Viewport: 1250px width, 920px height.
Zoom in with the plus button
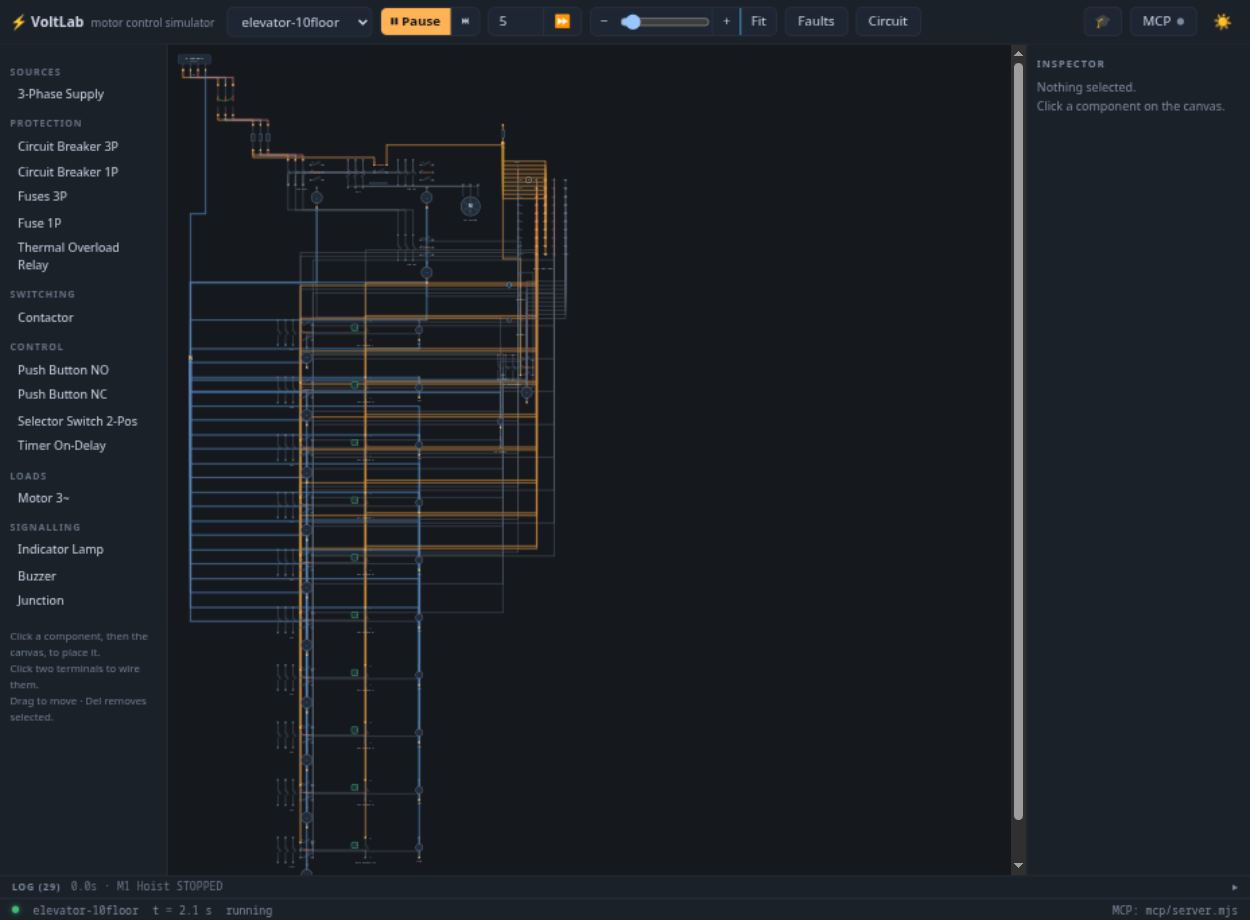(x=727, y=22)
